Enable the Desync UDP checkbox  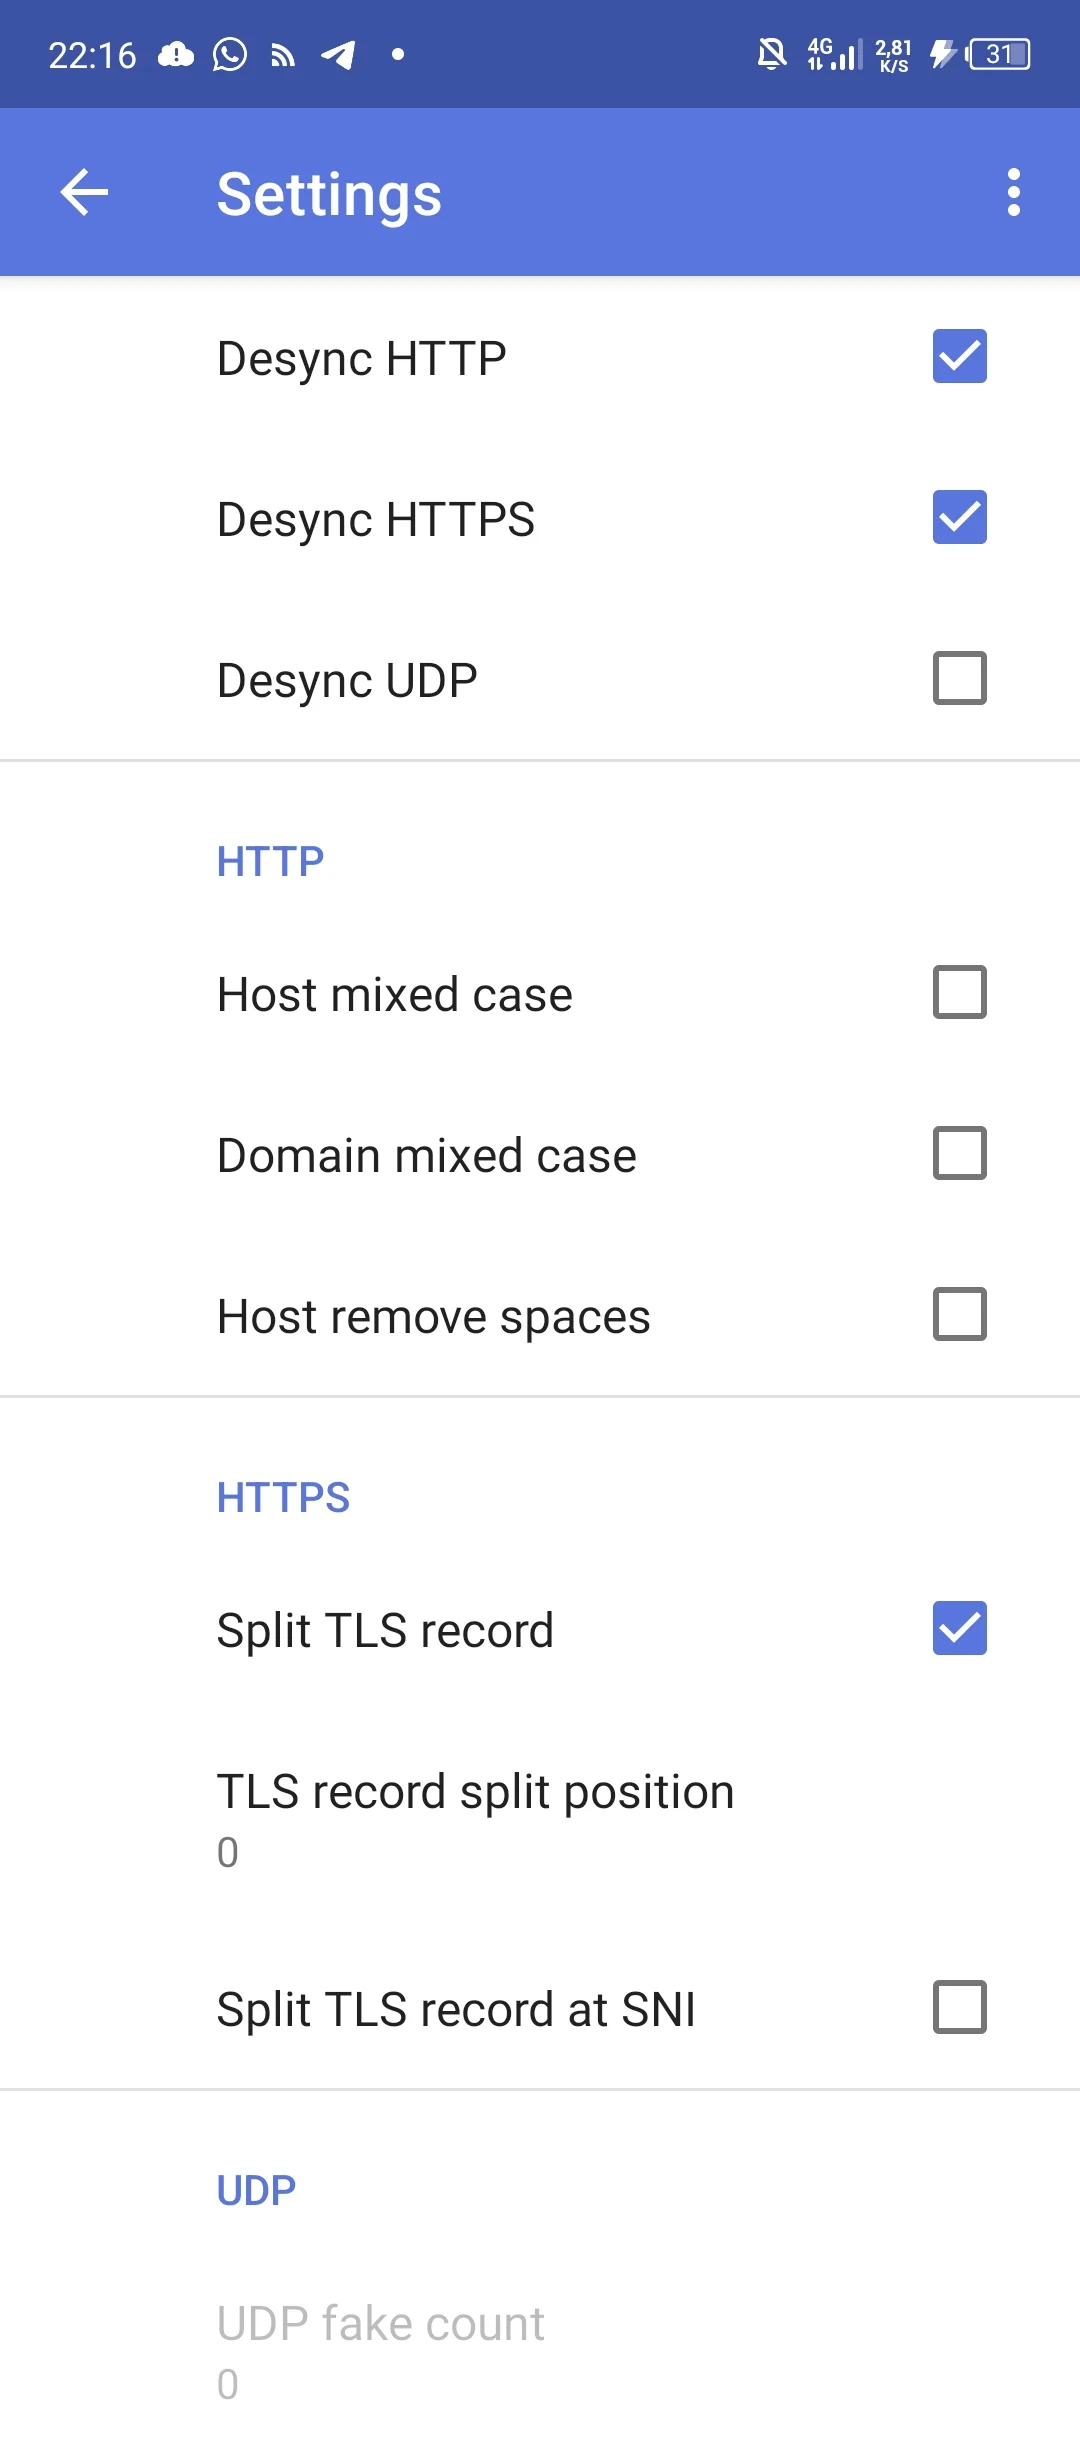(x=959, y=679)
